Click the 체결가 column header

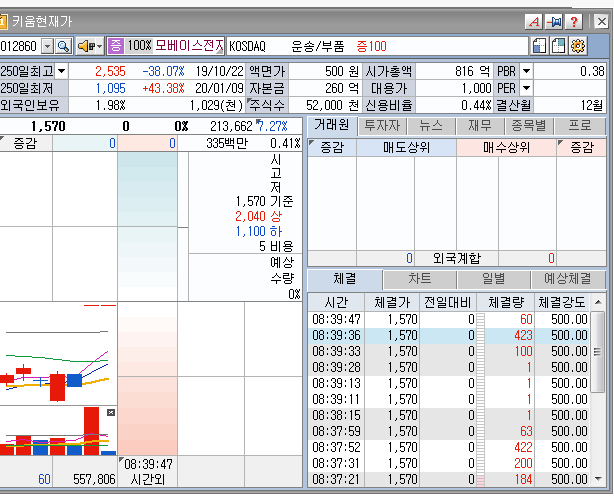[392, 302]
